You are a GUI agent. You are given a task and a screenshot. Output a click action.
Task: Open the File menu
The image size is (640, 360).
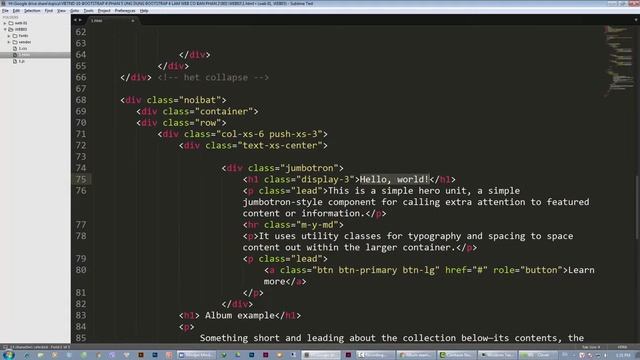[x=5, y=11]
